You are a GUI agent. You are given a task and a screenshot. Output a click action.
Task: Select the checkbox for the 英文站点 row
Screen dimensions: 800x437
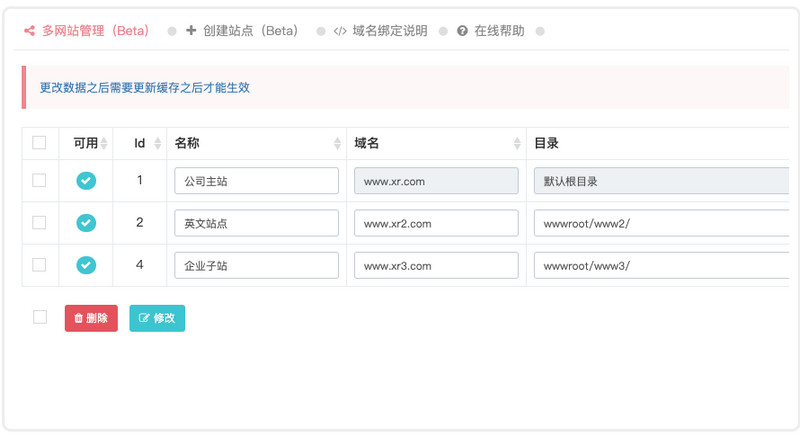click(x=39, y=223)
